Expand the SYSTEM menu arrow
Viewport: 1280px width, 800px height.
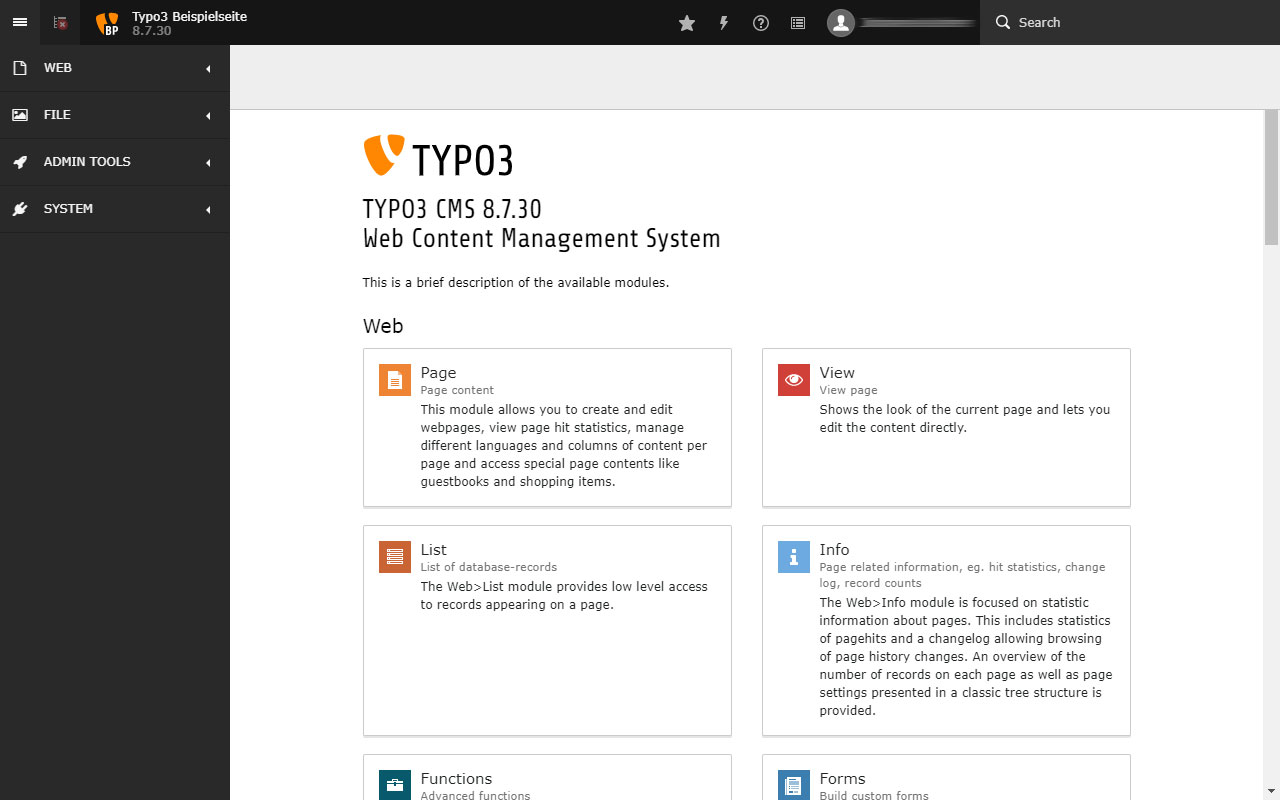pyautogui.click(x=208, y=210)
